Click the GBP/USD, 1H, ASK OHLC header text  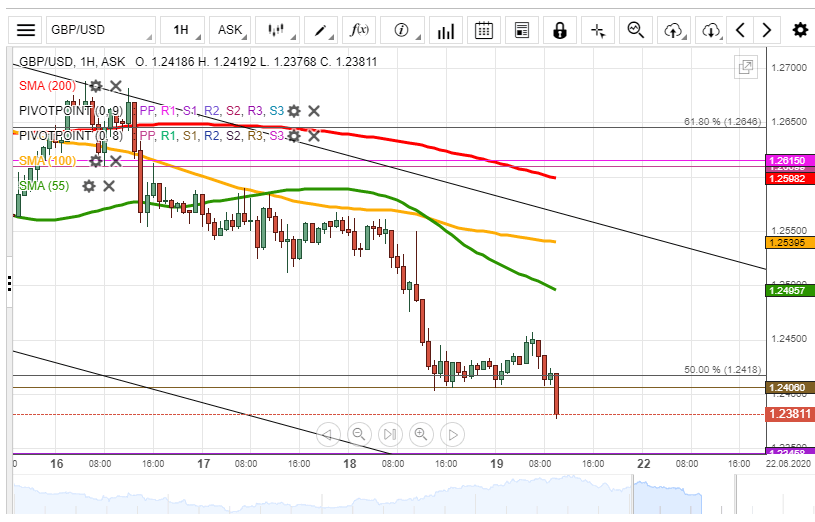198,62
